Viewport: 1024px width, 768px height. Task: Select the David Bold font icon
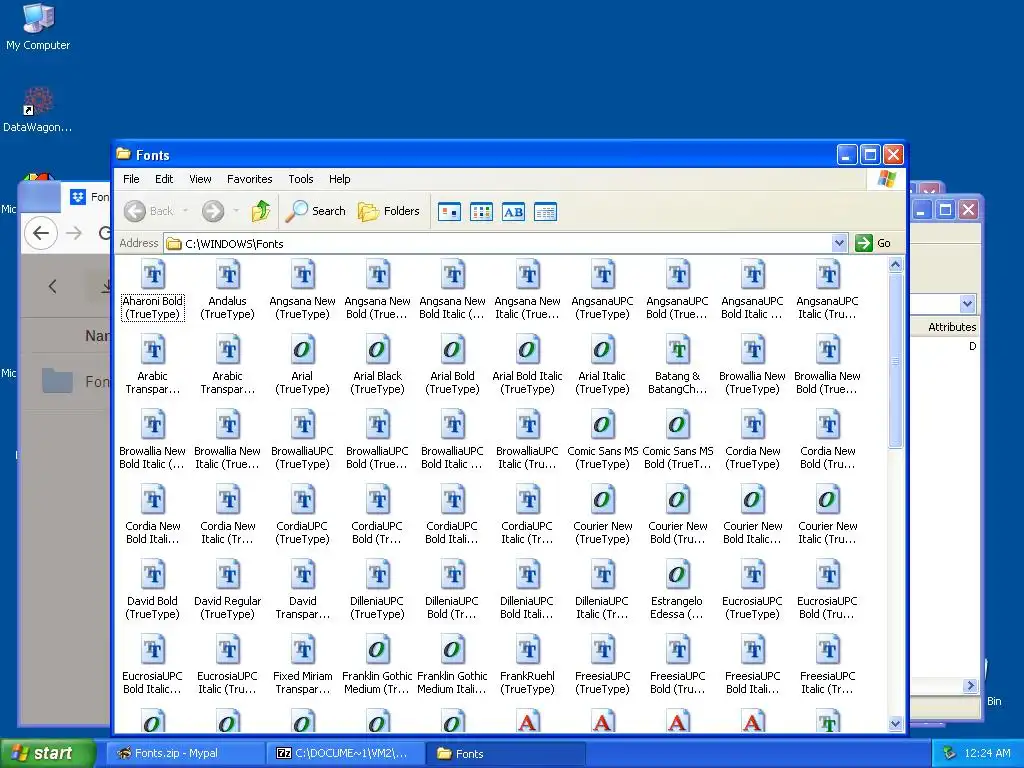[153, 575]
